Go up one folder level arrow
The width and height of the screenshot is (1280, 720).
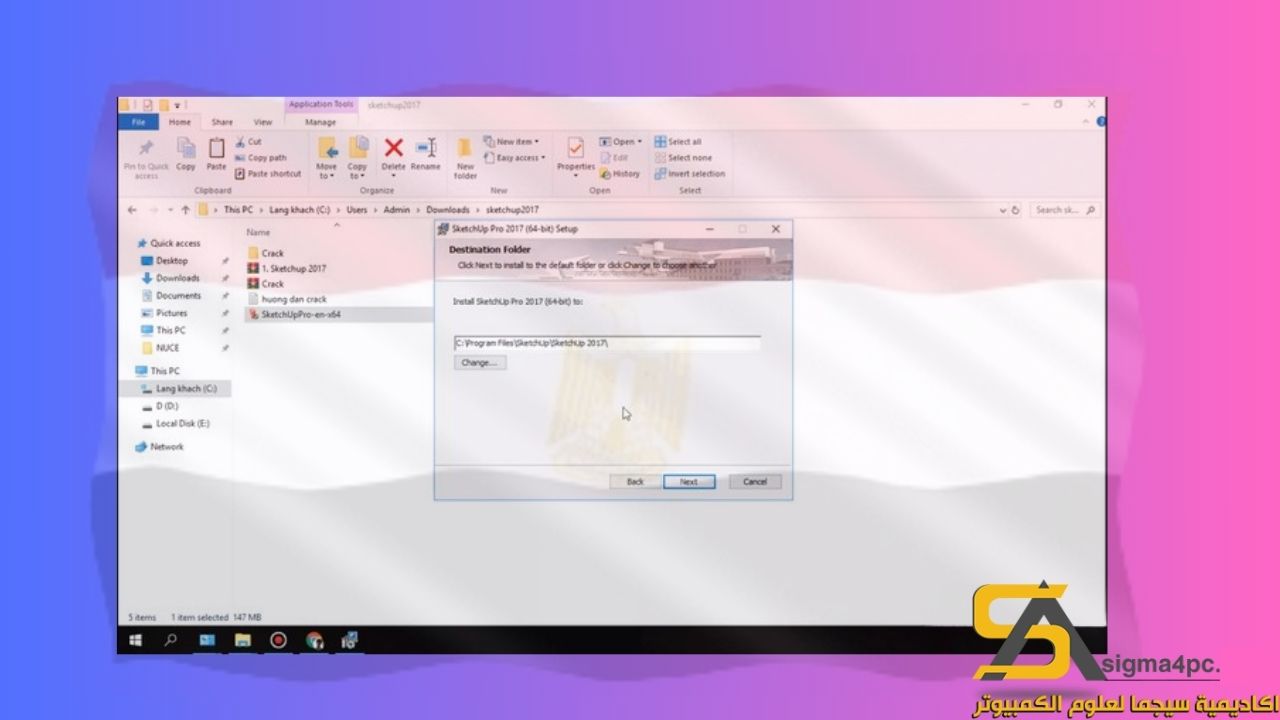(186, 210)
